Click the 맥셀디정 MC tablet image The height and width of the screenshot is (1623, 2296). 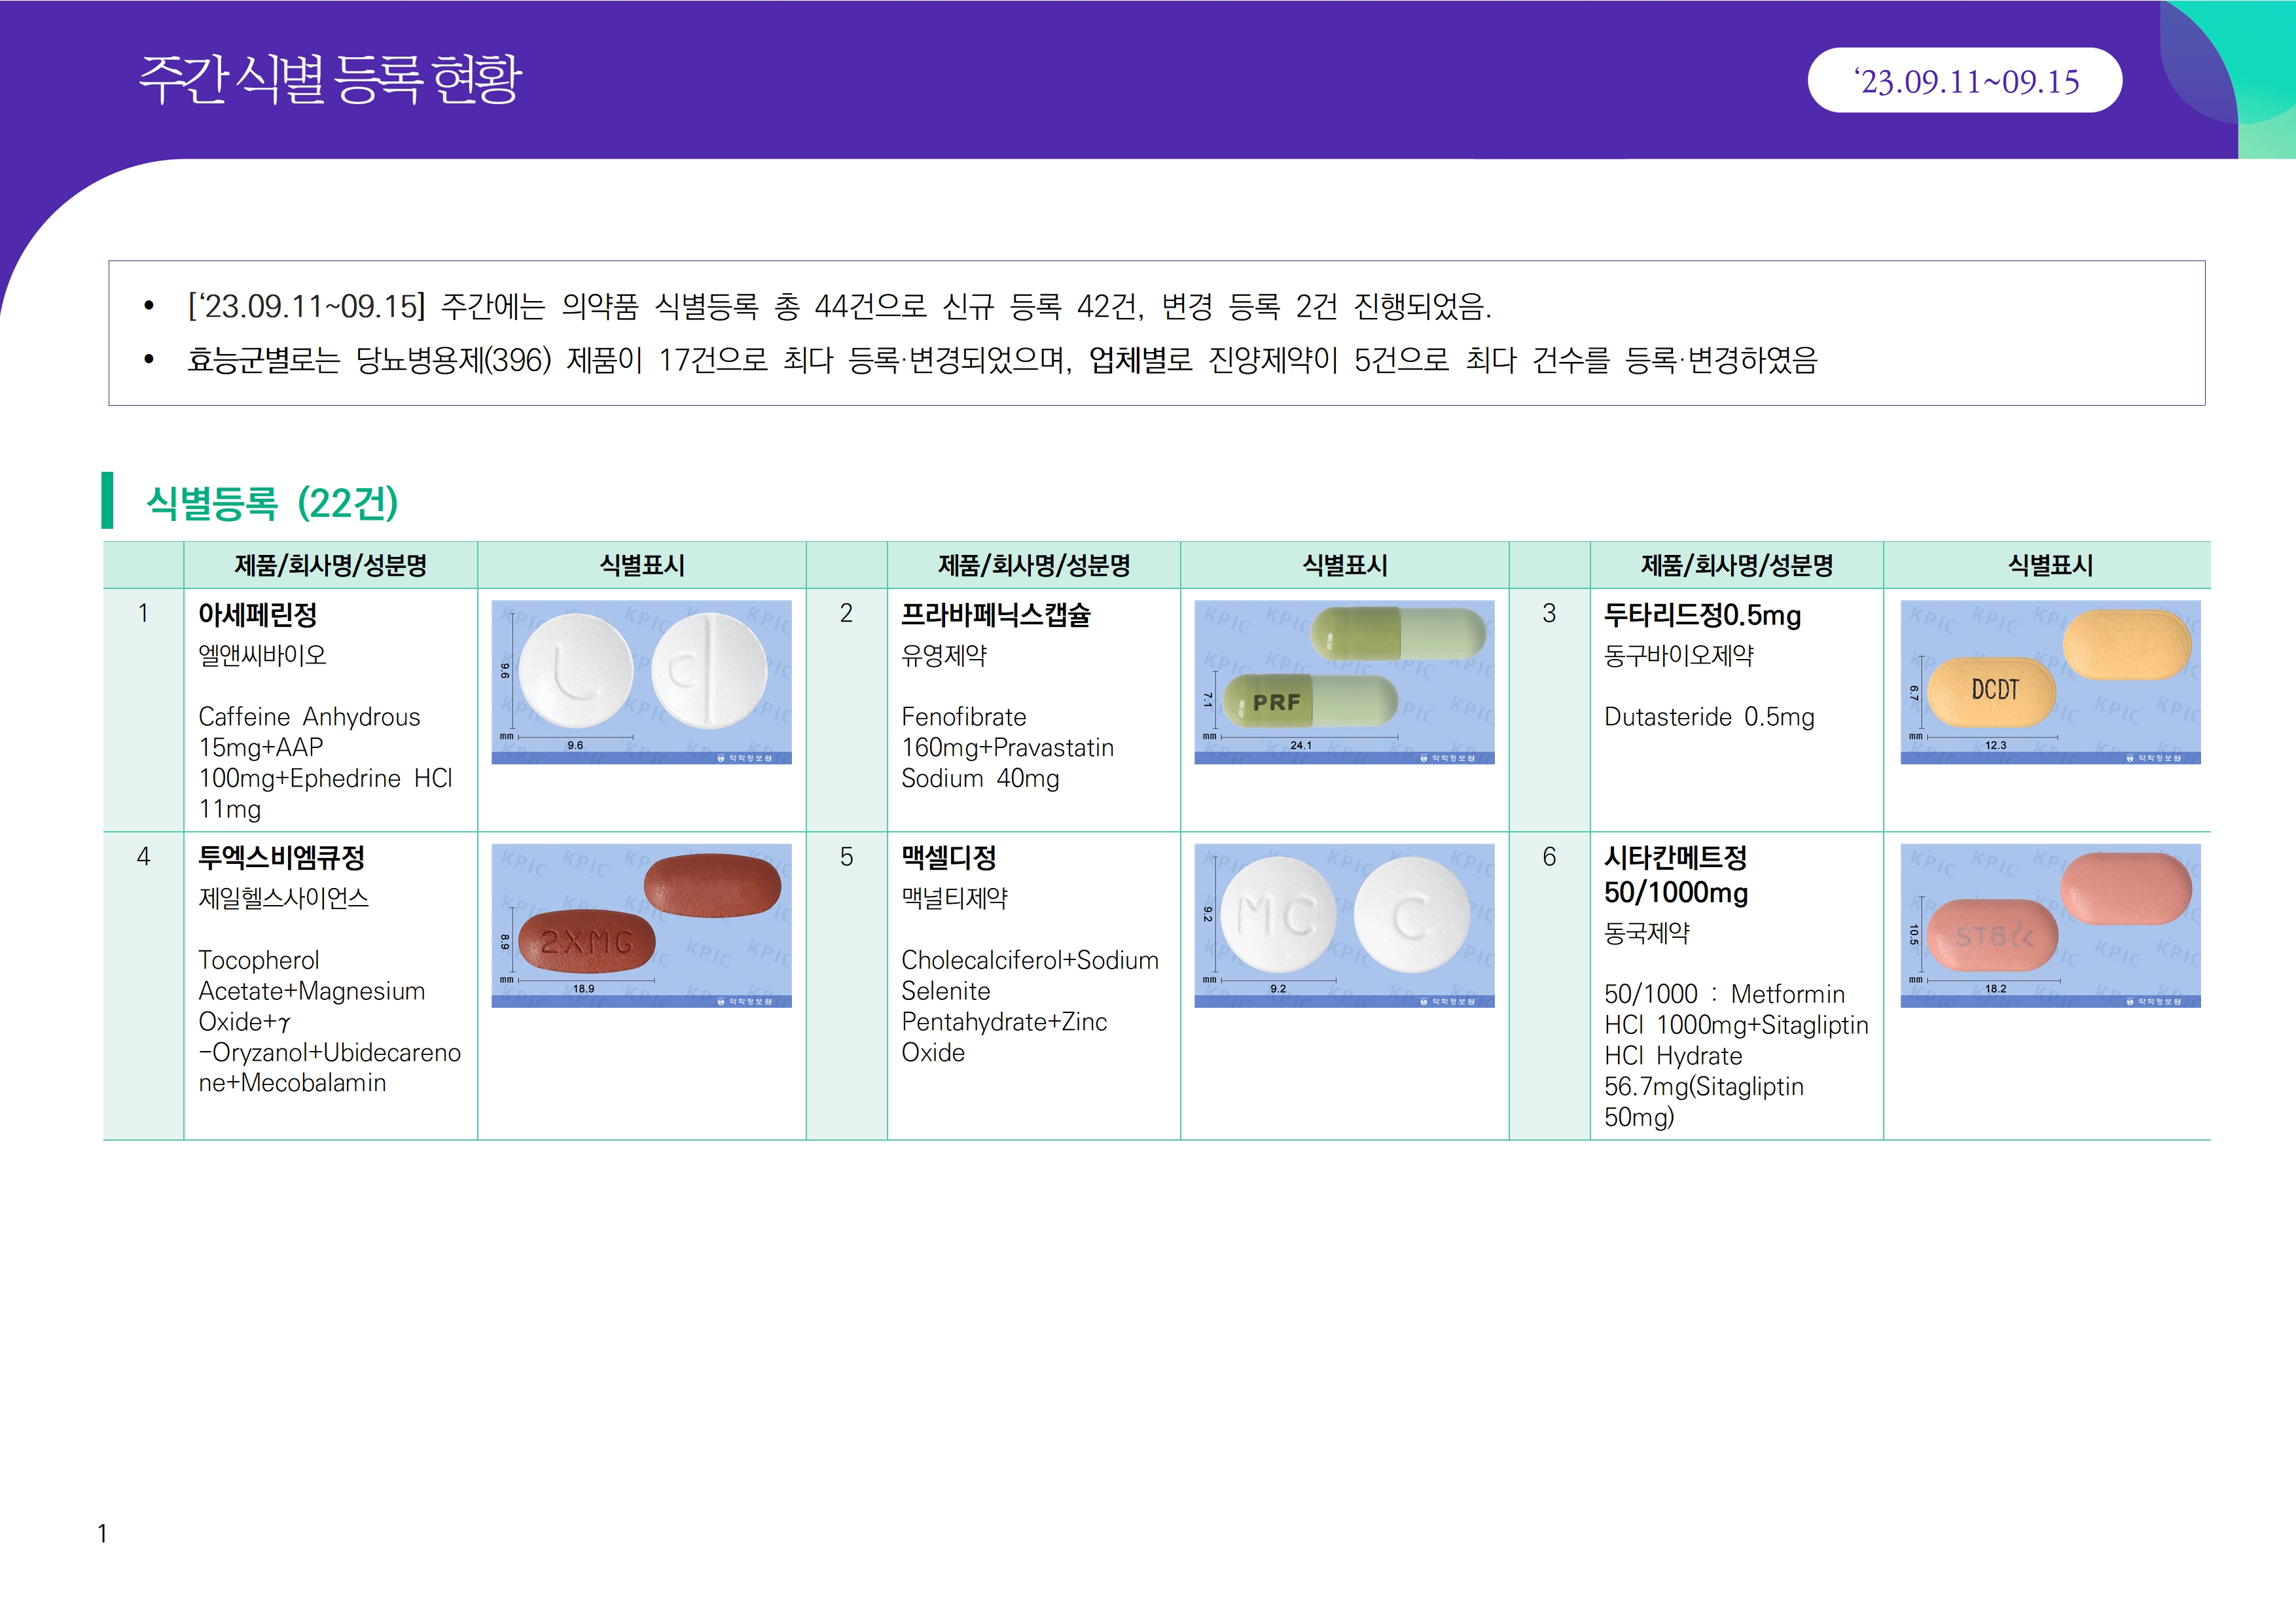coord(1344,925)
